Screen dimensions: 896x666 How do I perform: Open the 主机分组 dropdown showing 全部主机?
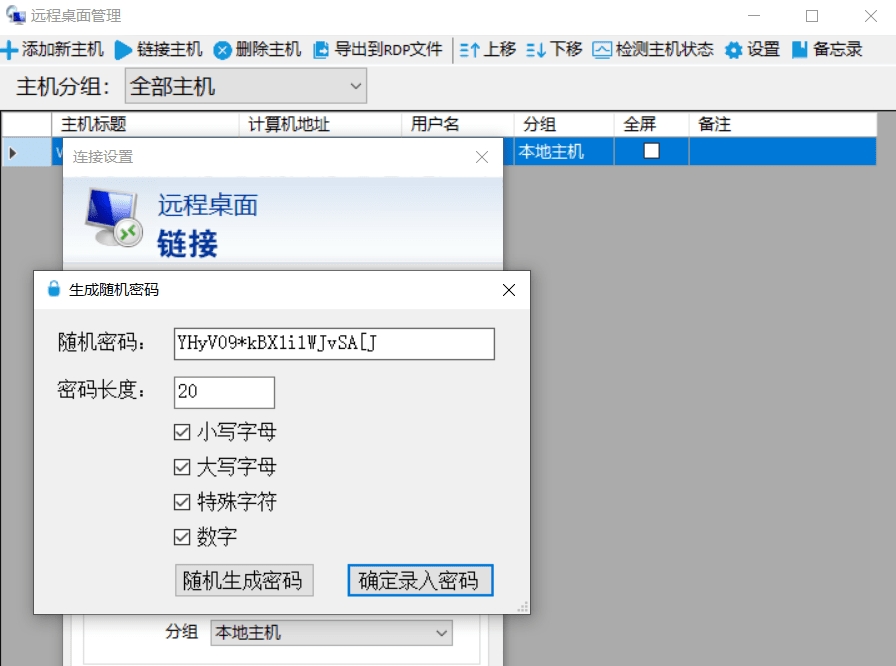(355, 86)
